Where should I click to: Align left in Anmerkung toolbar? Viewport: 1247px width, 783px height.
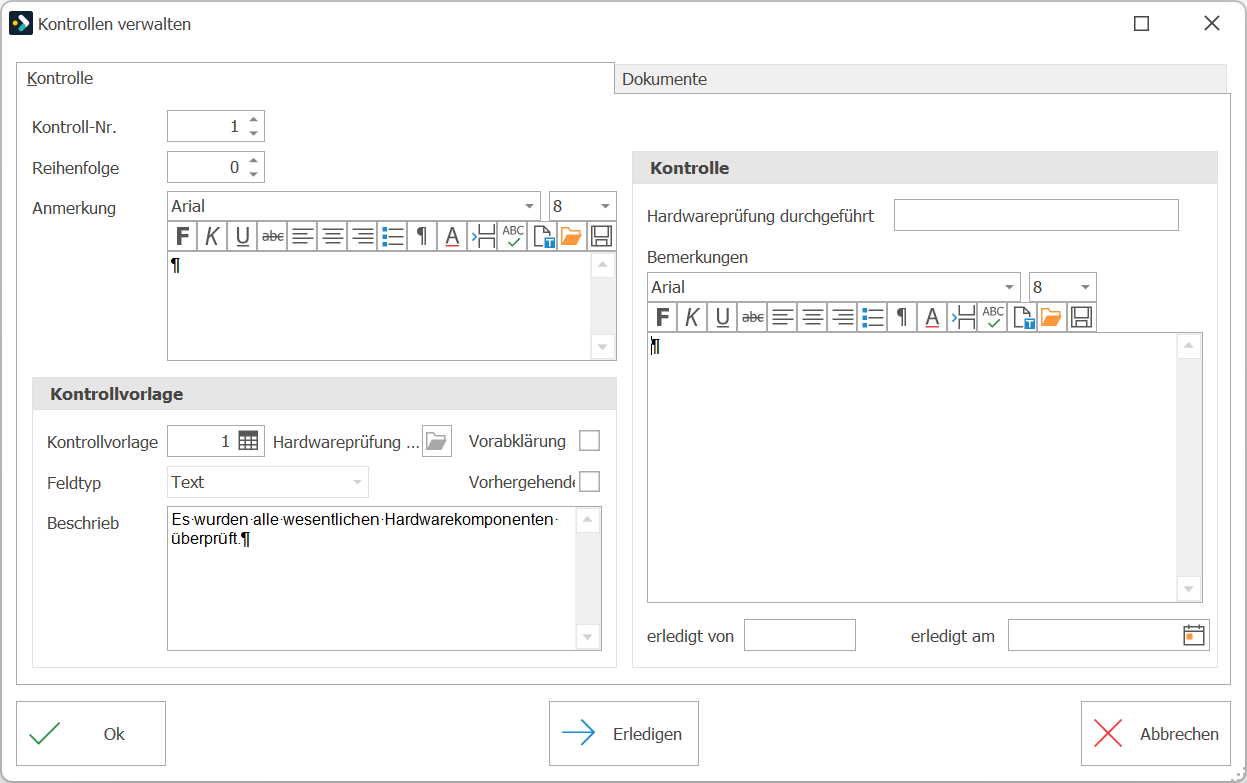(x=302, y=236)
